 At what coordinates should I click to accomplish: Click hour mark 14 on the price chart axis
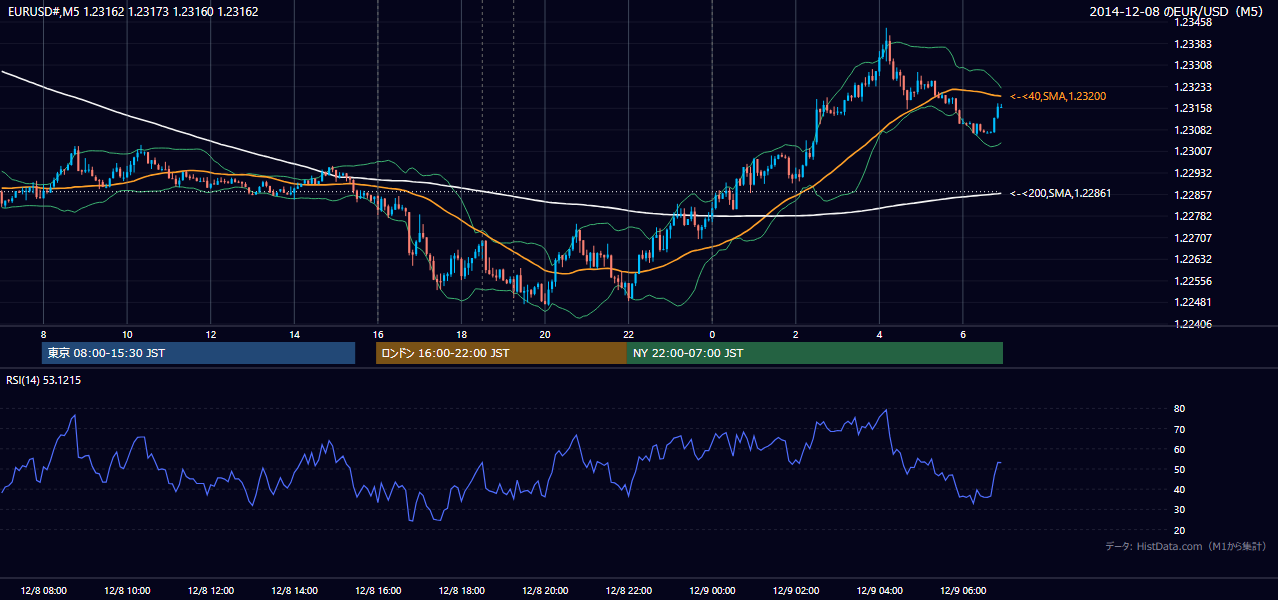294,334
